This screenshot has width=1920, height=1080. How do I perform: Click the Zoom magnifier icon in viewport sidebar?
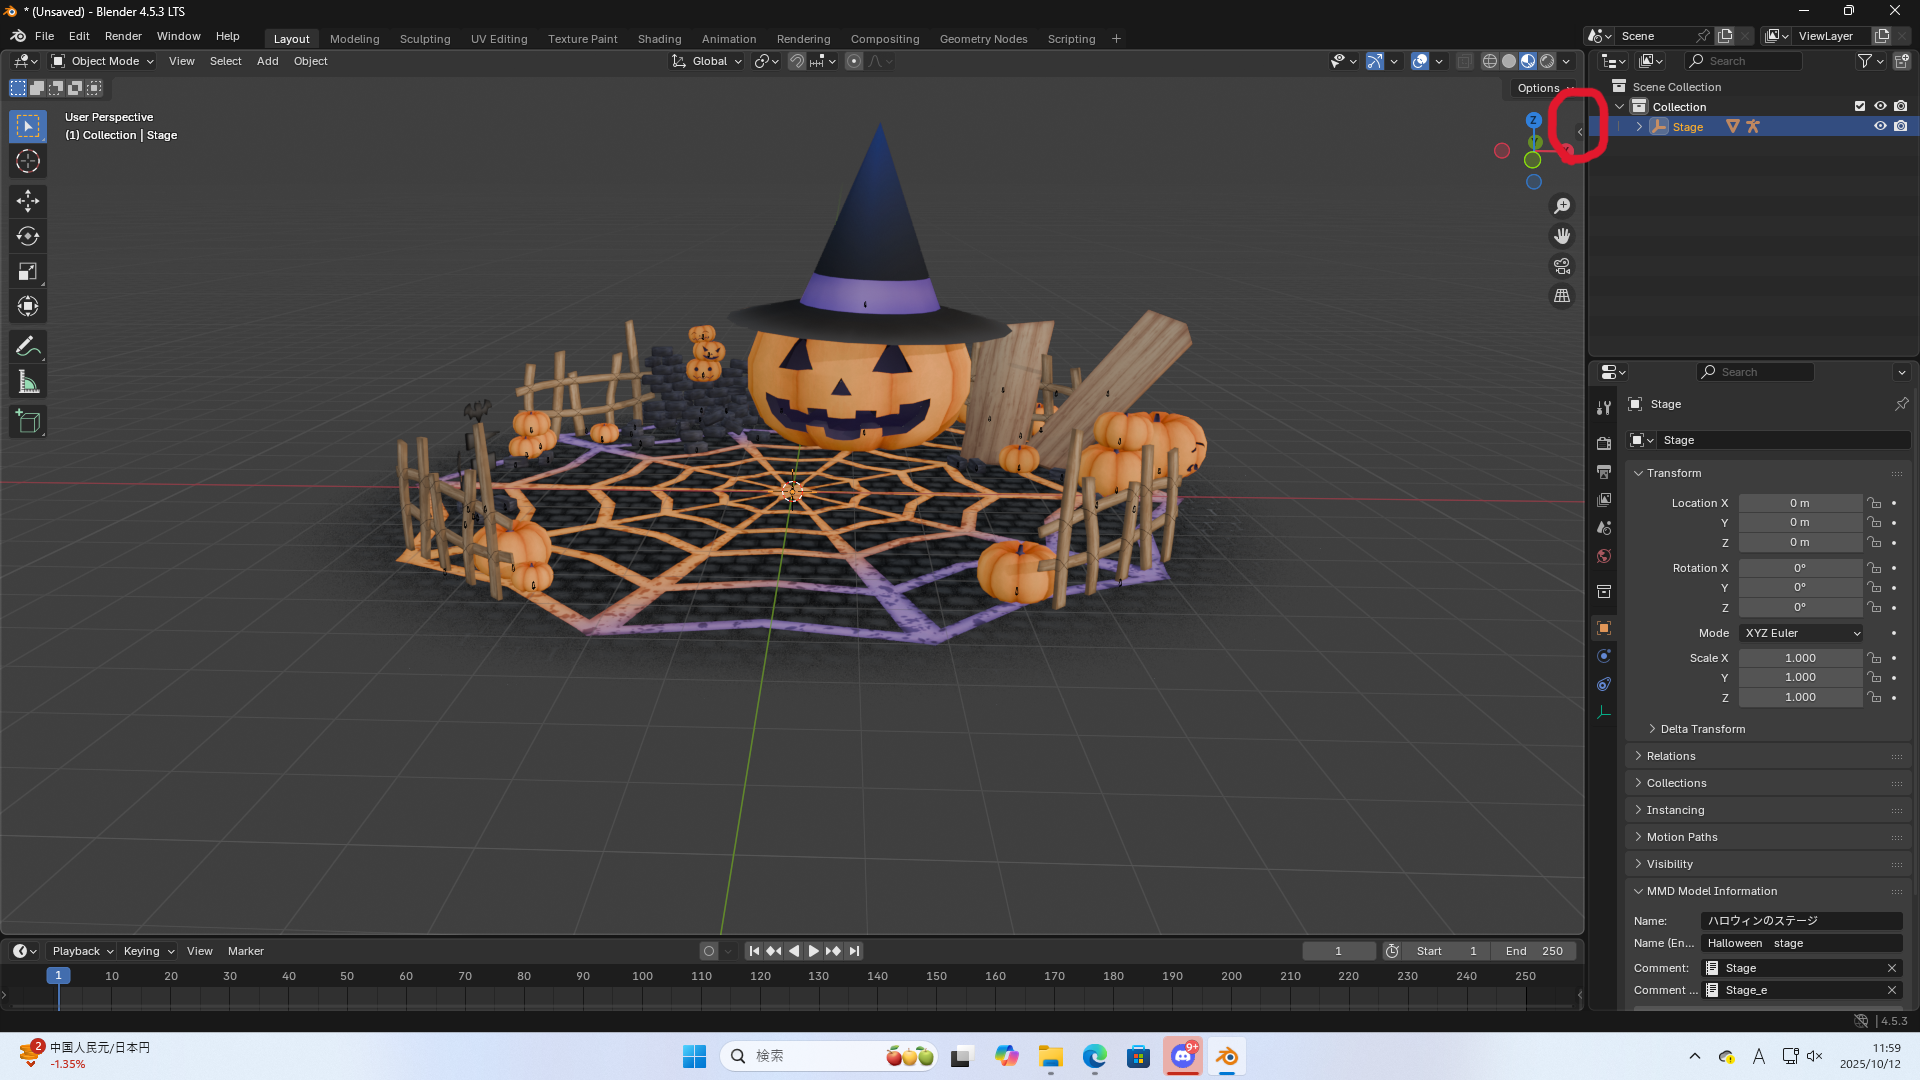(x=1562, y=206)
